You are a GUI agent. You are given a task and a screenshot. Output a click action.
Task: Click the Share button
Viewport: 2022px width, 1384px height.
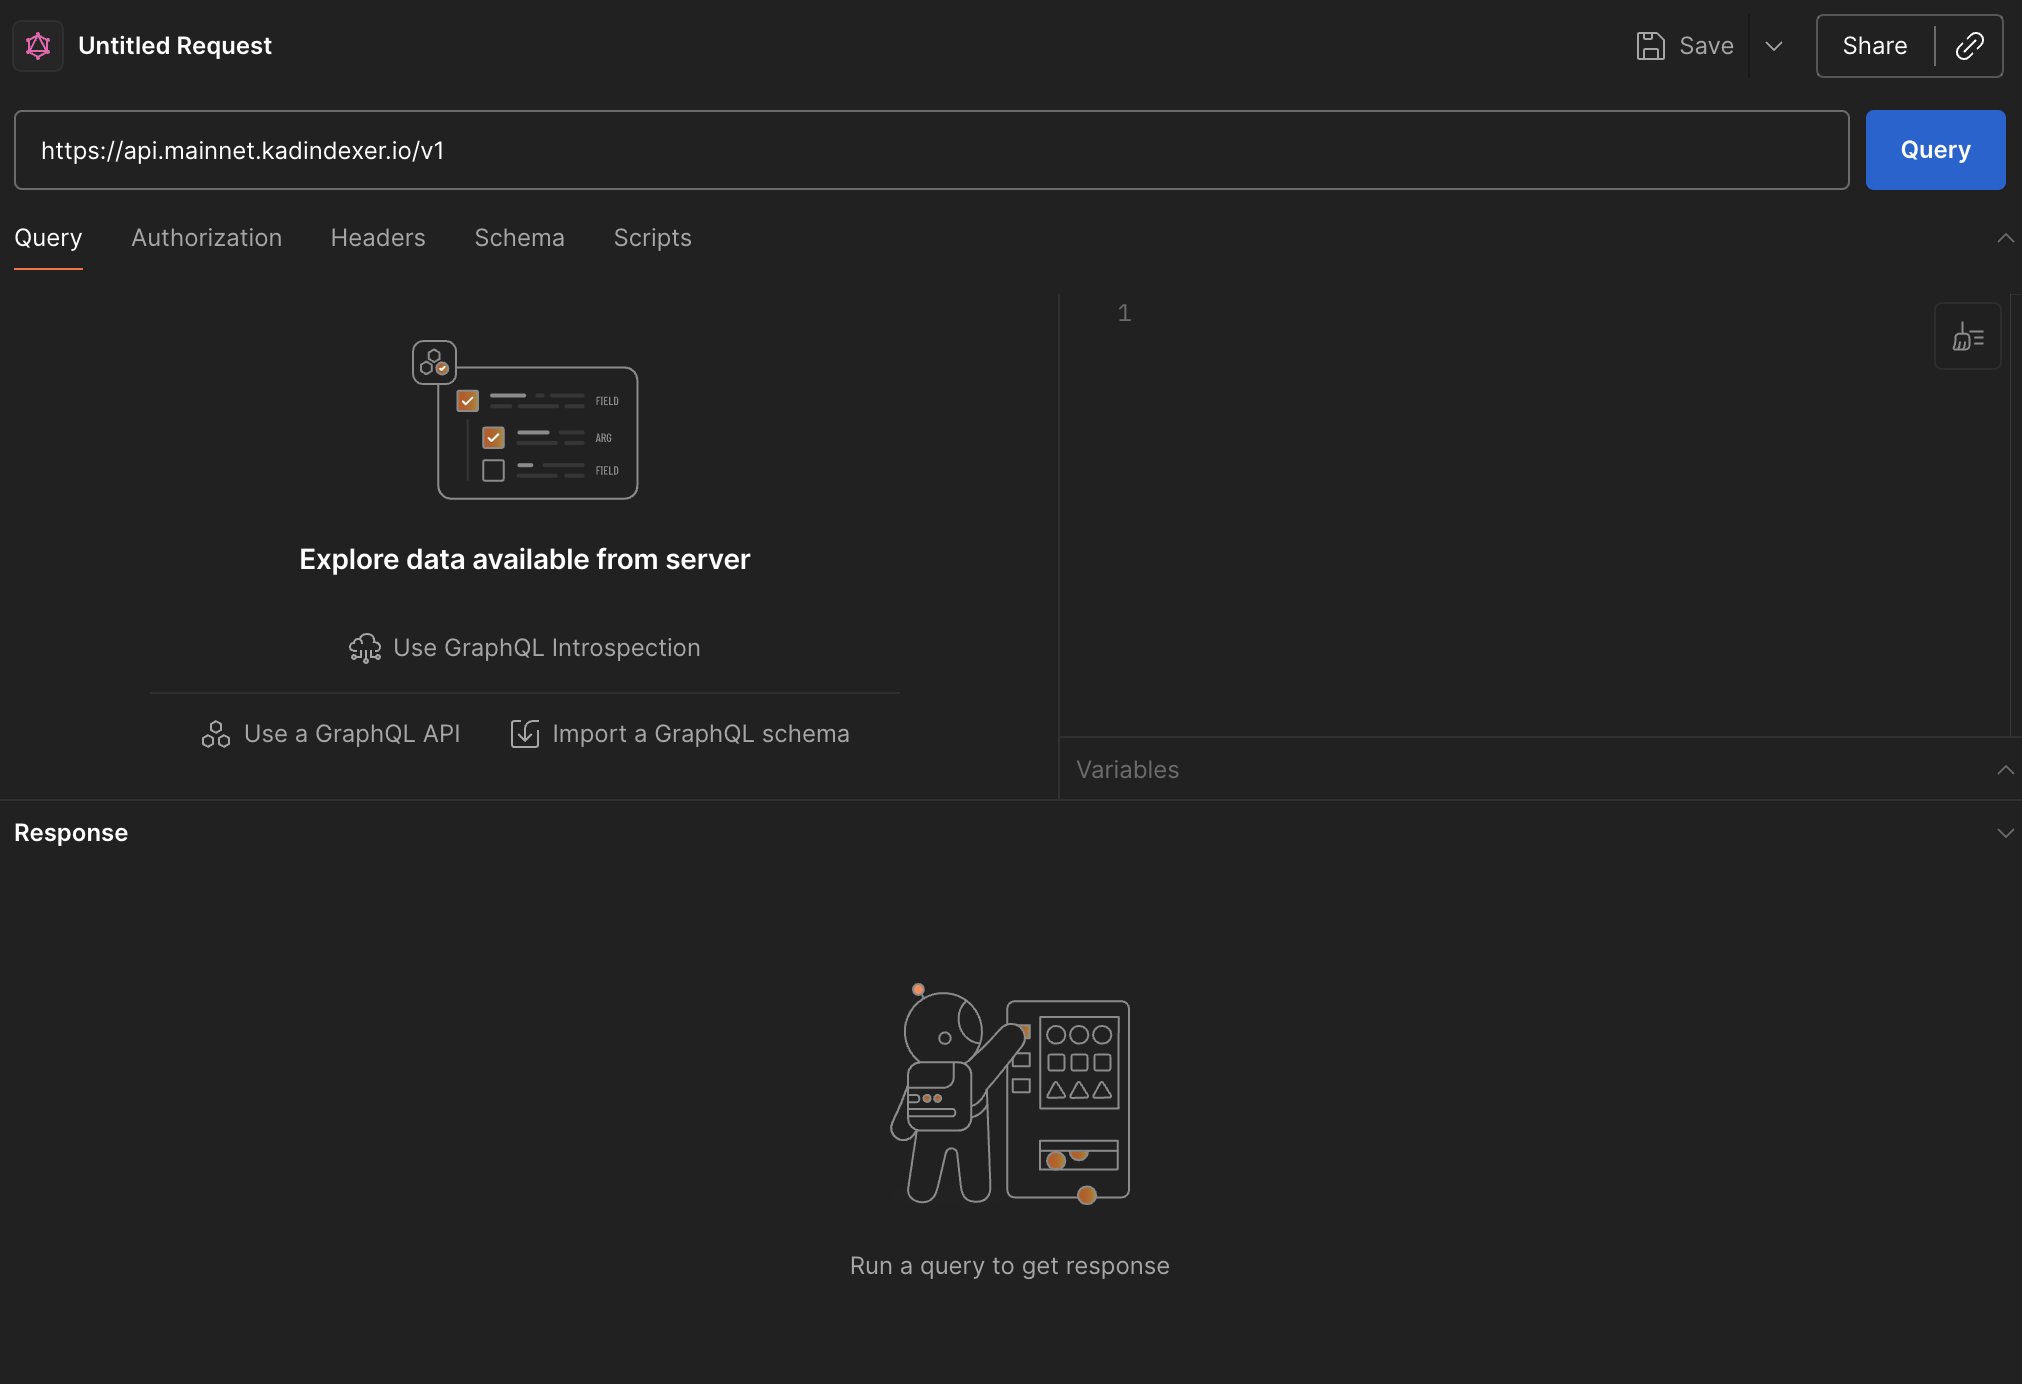pyautogui.click(x=1874, y=46)
